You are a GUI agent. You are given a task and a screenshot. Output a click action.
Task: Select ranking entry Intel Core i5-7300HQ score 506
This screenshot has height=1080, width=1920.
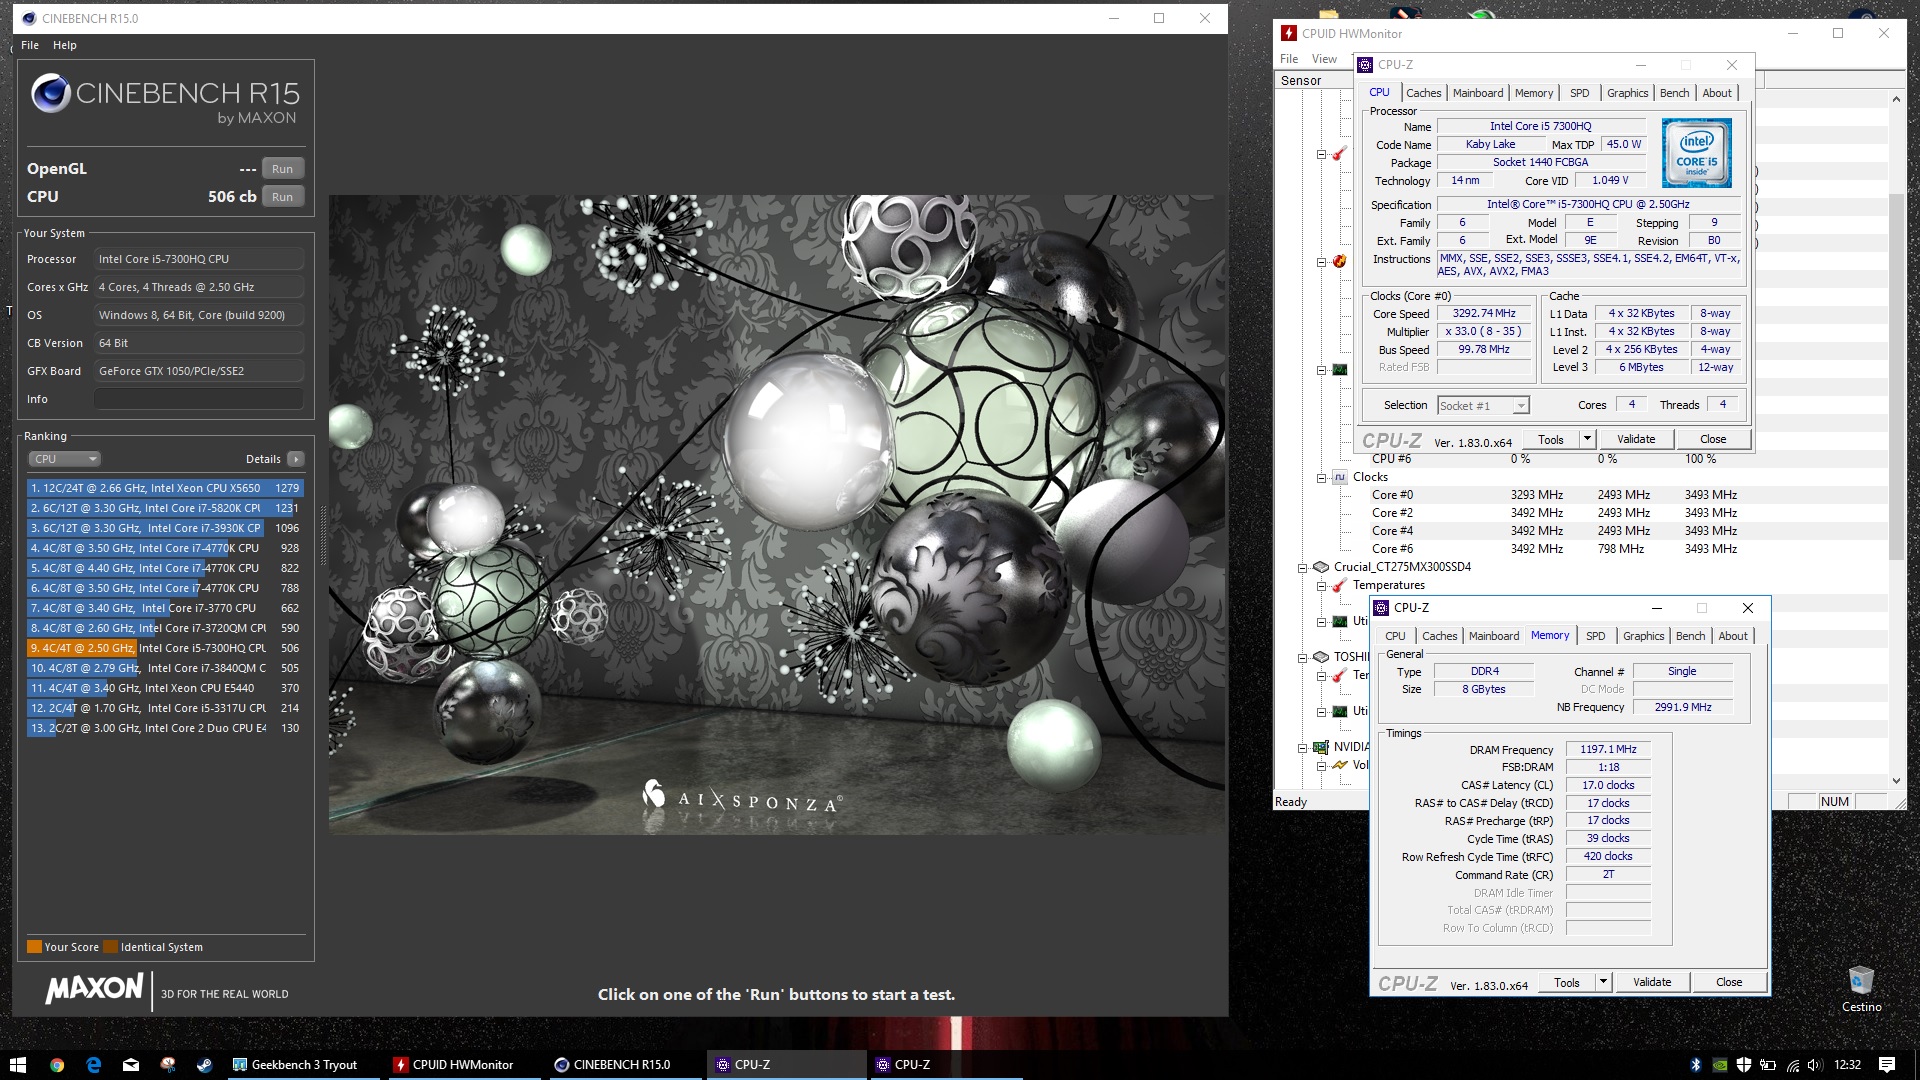165,648
